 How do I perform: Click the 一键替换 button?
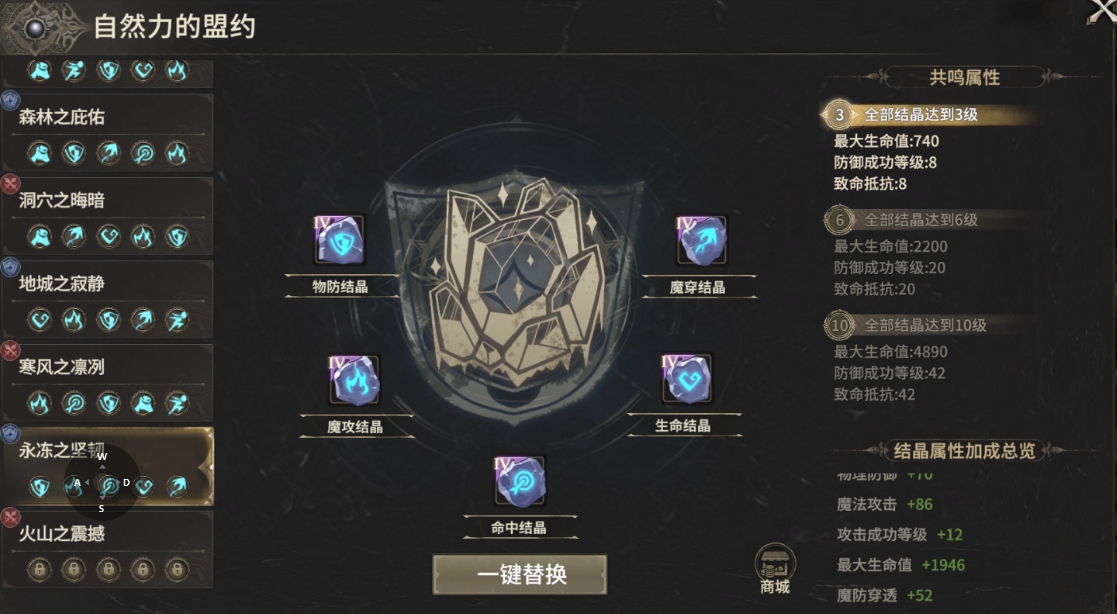[519, 574]
